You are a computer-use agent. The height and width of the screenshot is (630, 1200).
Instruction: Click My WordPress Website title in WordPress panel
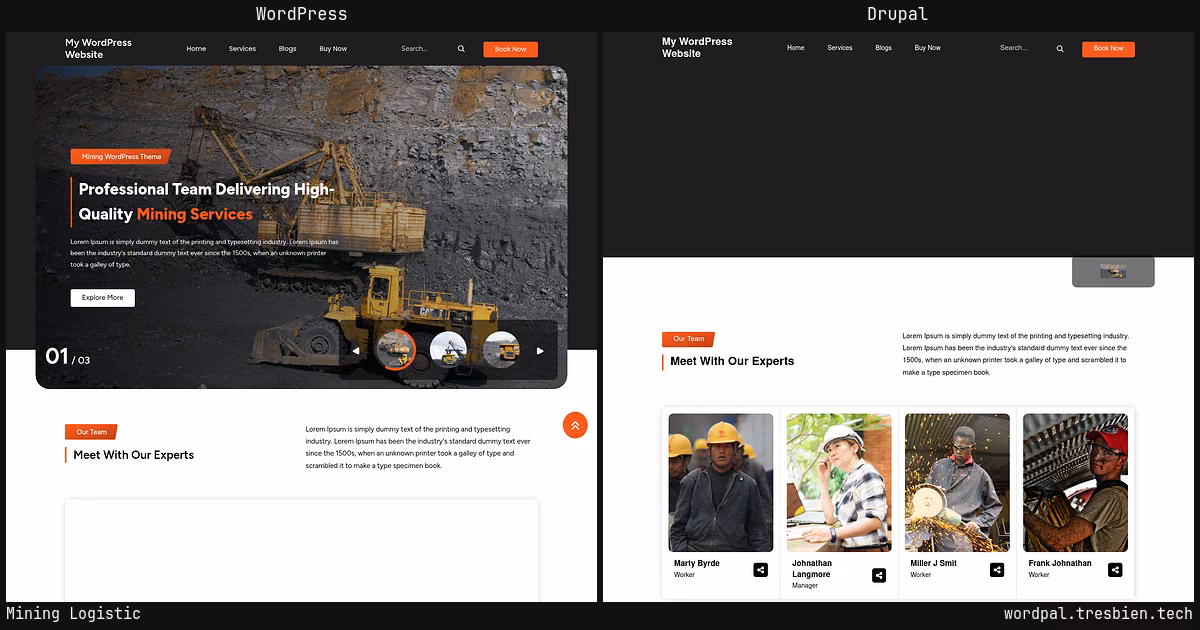(x=98, y=49)
